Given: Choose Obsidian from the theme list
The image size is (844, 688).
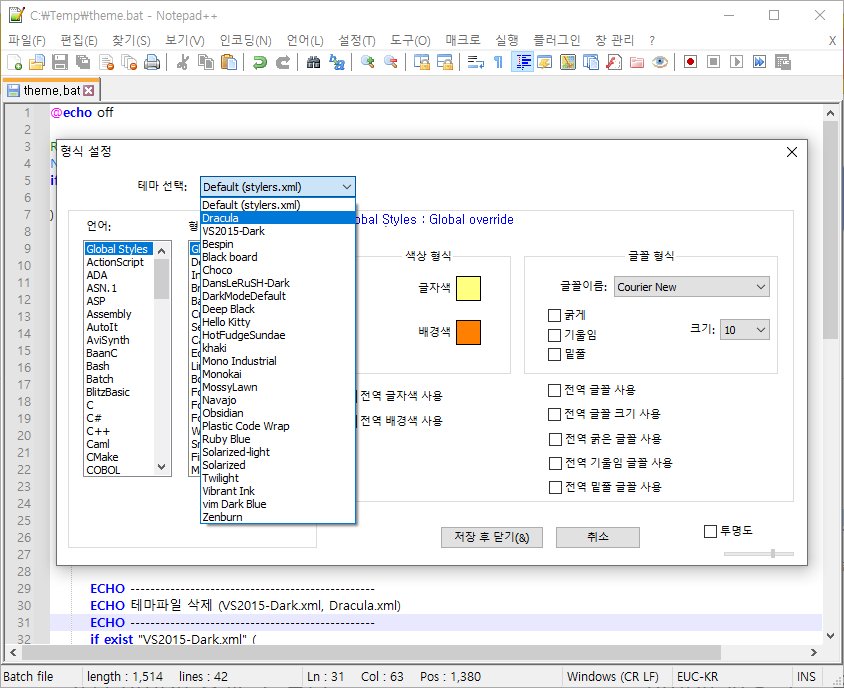Looking at the screenshot, I should 278,413.
